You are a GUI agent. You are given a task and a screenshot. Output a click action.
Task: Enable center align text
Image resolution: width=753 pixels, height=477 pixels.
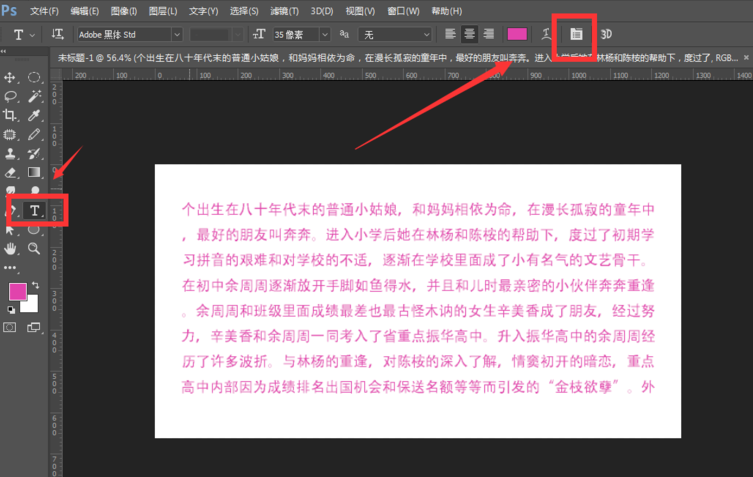(469, 34)
